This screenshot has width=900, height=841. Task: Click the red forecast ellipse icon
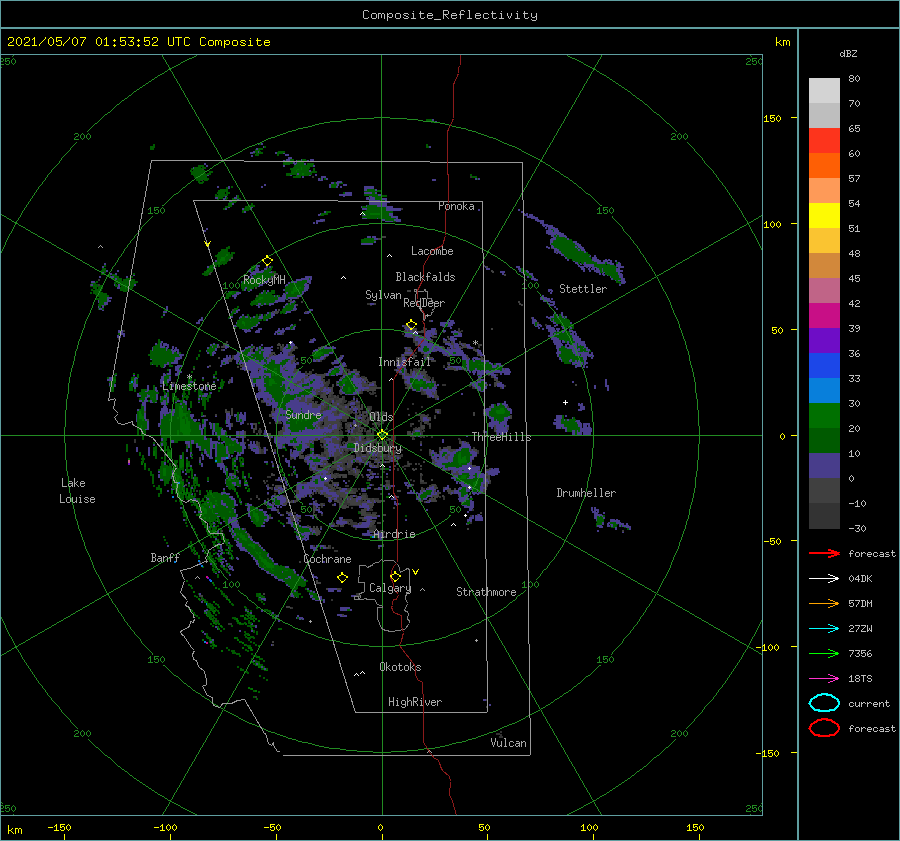(824, 728)
